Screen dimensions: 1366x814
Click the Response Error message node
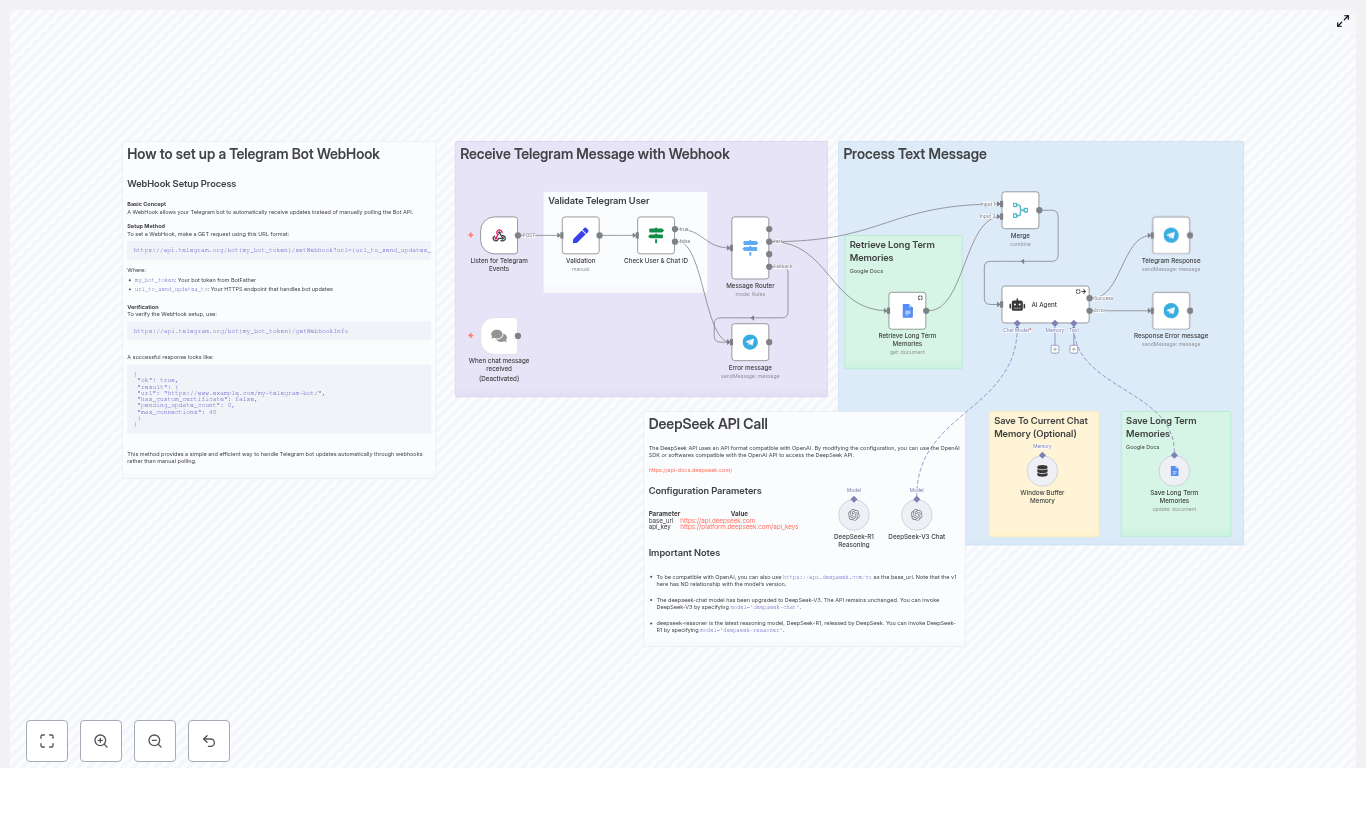[x=1171, y=311]
